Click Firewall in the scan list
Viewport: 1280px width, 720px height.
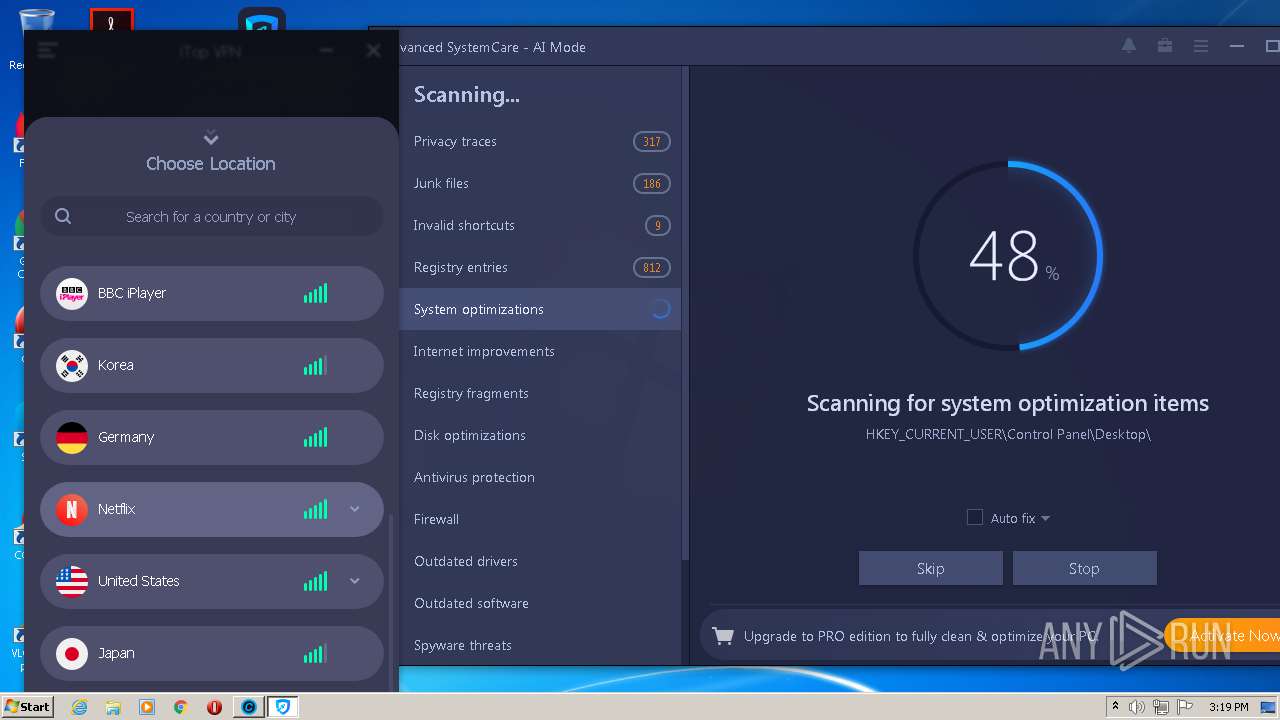tap(540, 519)
